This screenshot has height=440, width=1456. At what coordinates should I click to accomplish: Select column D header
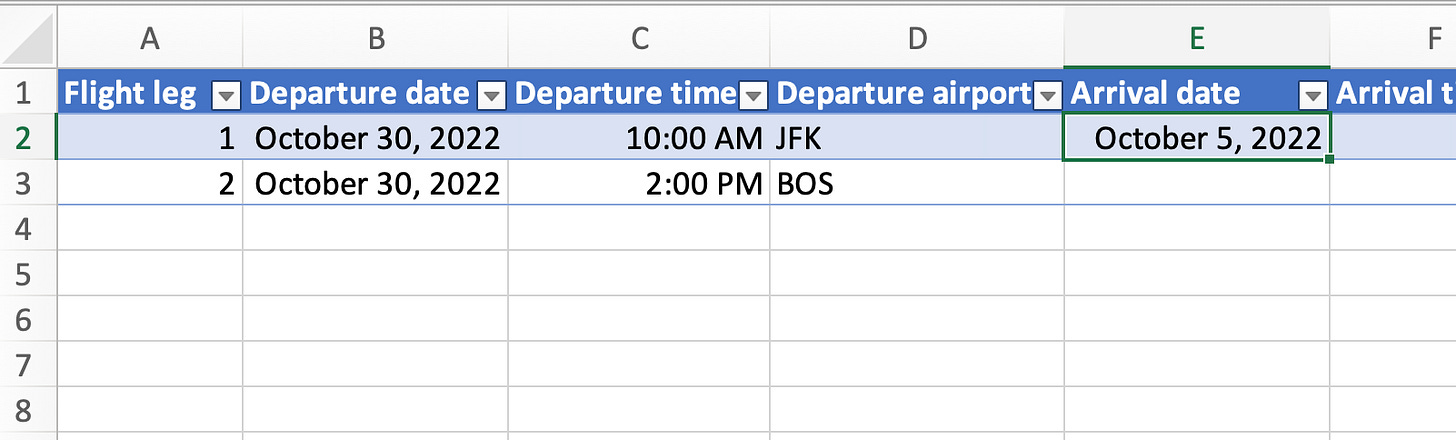[917, 38]
